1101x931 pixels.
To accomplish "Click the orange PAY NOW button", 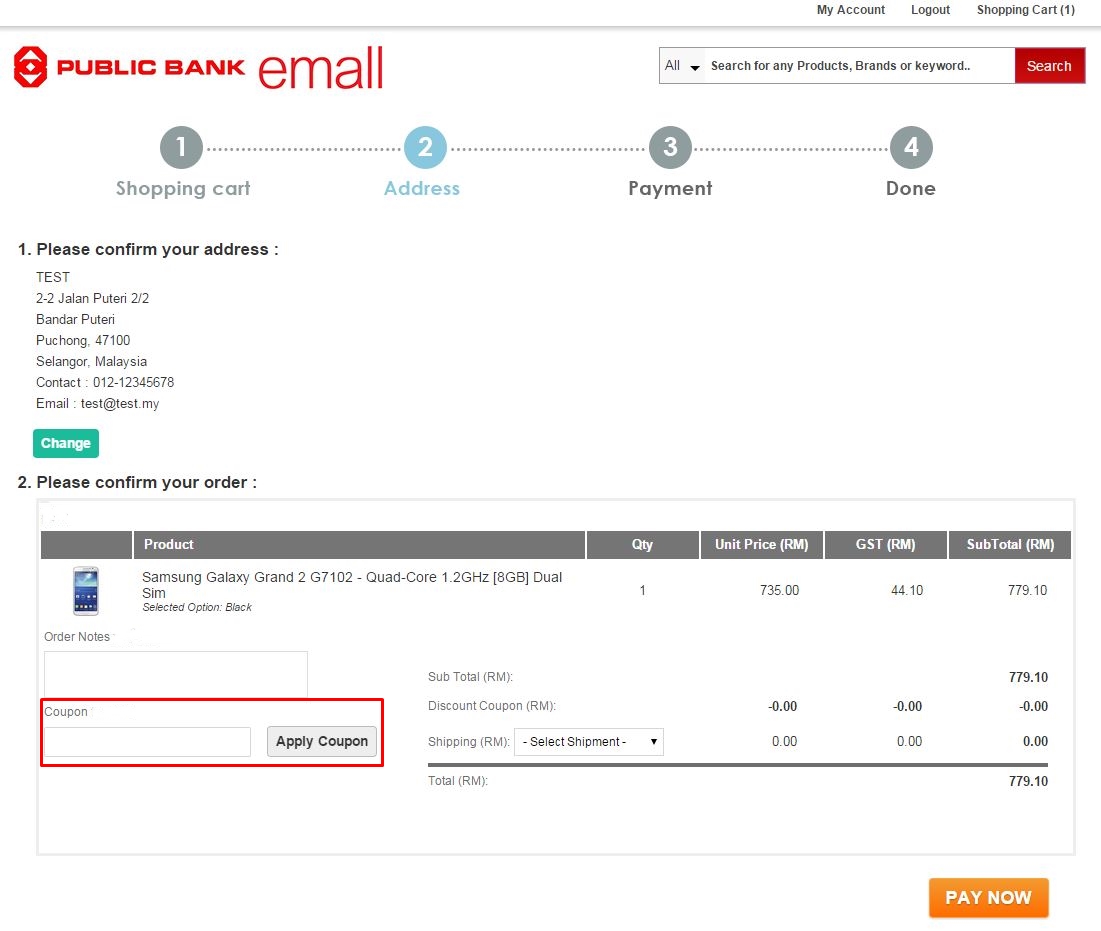I will [x=988, y=897].
